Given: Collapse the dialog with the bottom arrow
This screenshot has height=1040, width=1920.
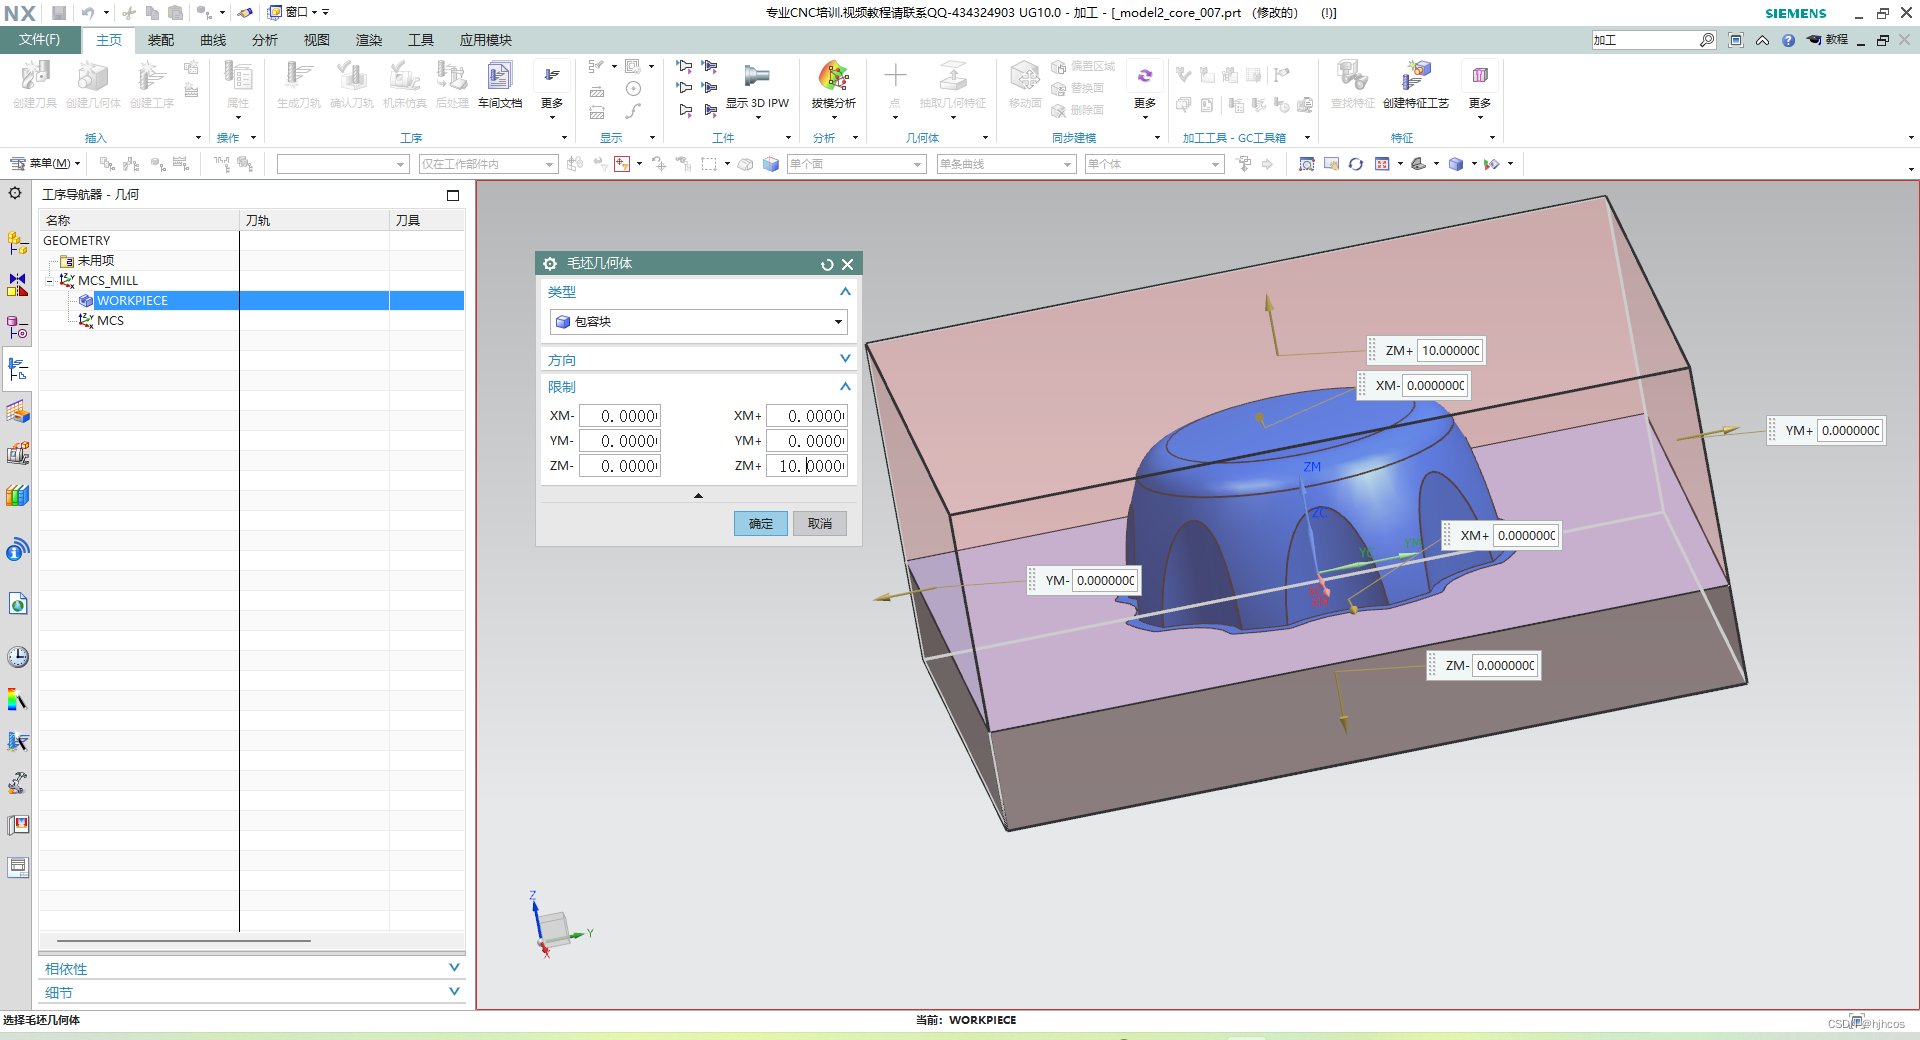Looking at the screenshot, I should click(x=698, y=496).
